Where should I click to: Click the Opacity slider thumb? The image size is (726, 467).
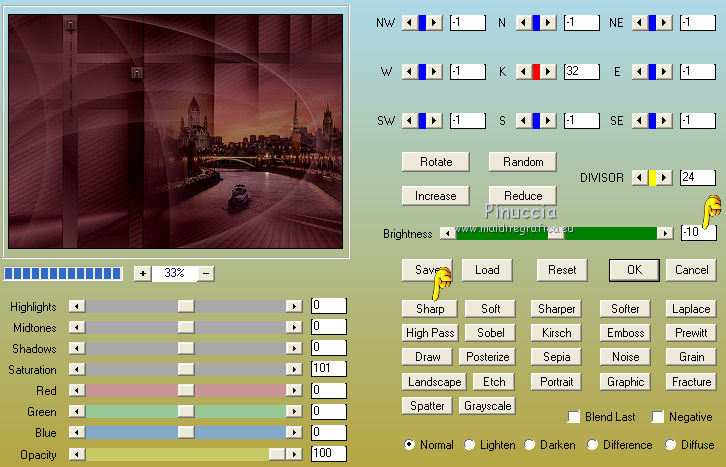click(x=277, y=454)
